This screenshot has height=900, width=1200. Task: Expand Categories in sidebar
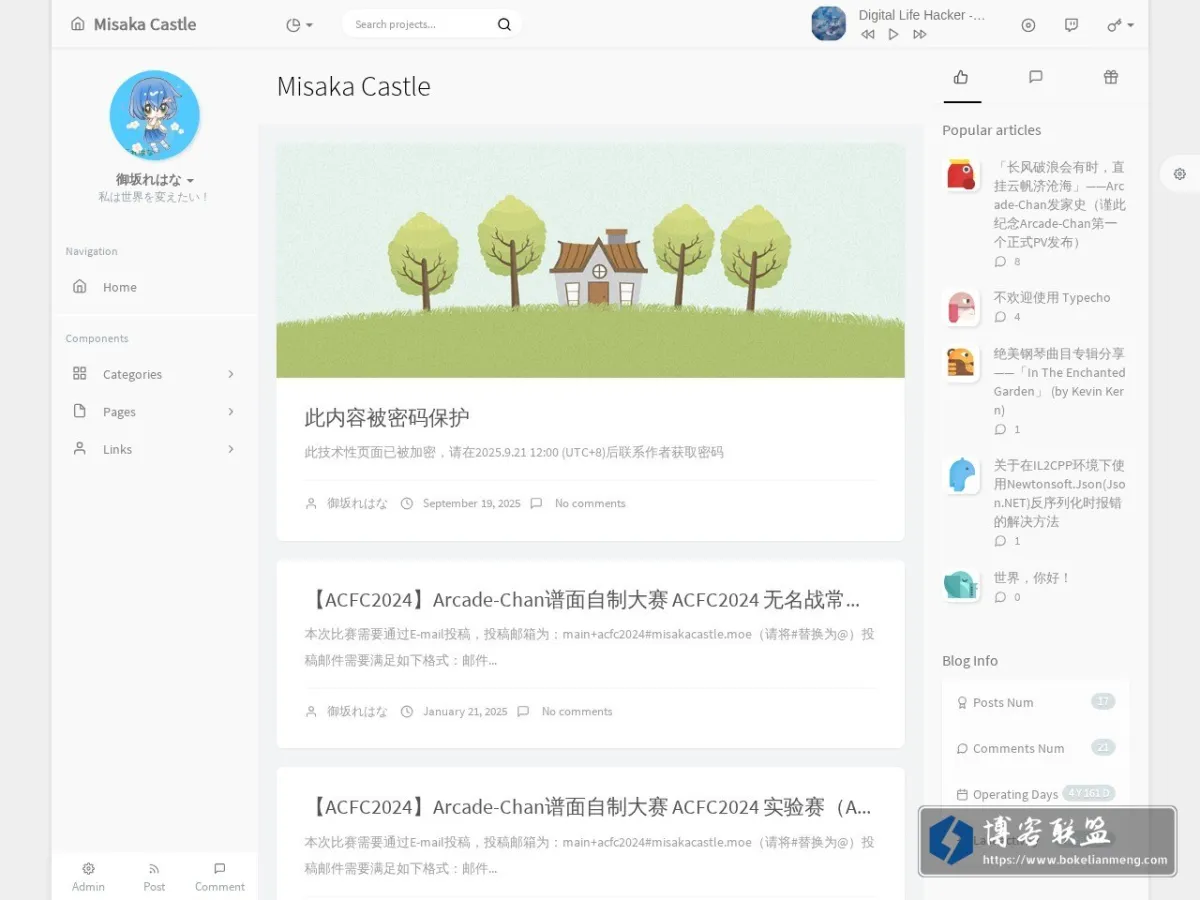(x=154, y=374)
